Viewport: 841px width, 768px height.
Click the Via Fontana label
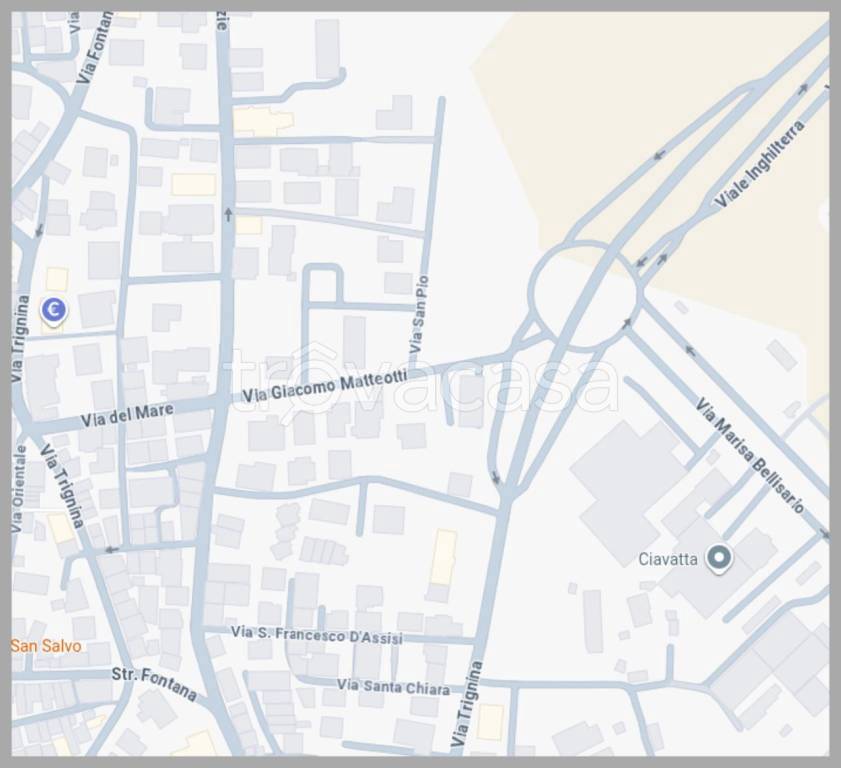click(95, 47)
